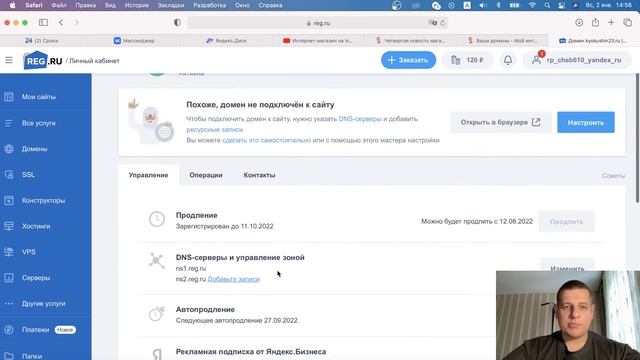Click the Spotlight search icon in menu bar

point(547,5)
